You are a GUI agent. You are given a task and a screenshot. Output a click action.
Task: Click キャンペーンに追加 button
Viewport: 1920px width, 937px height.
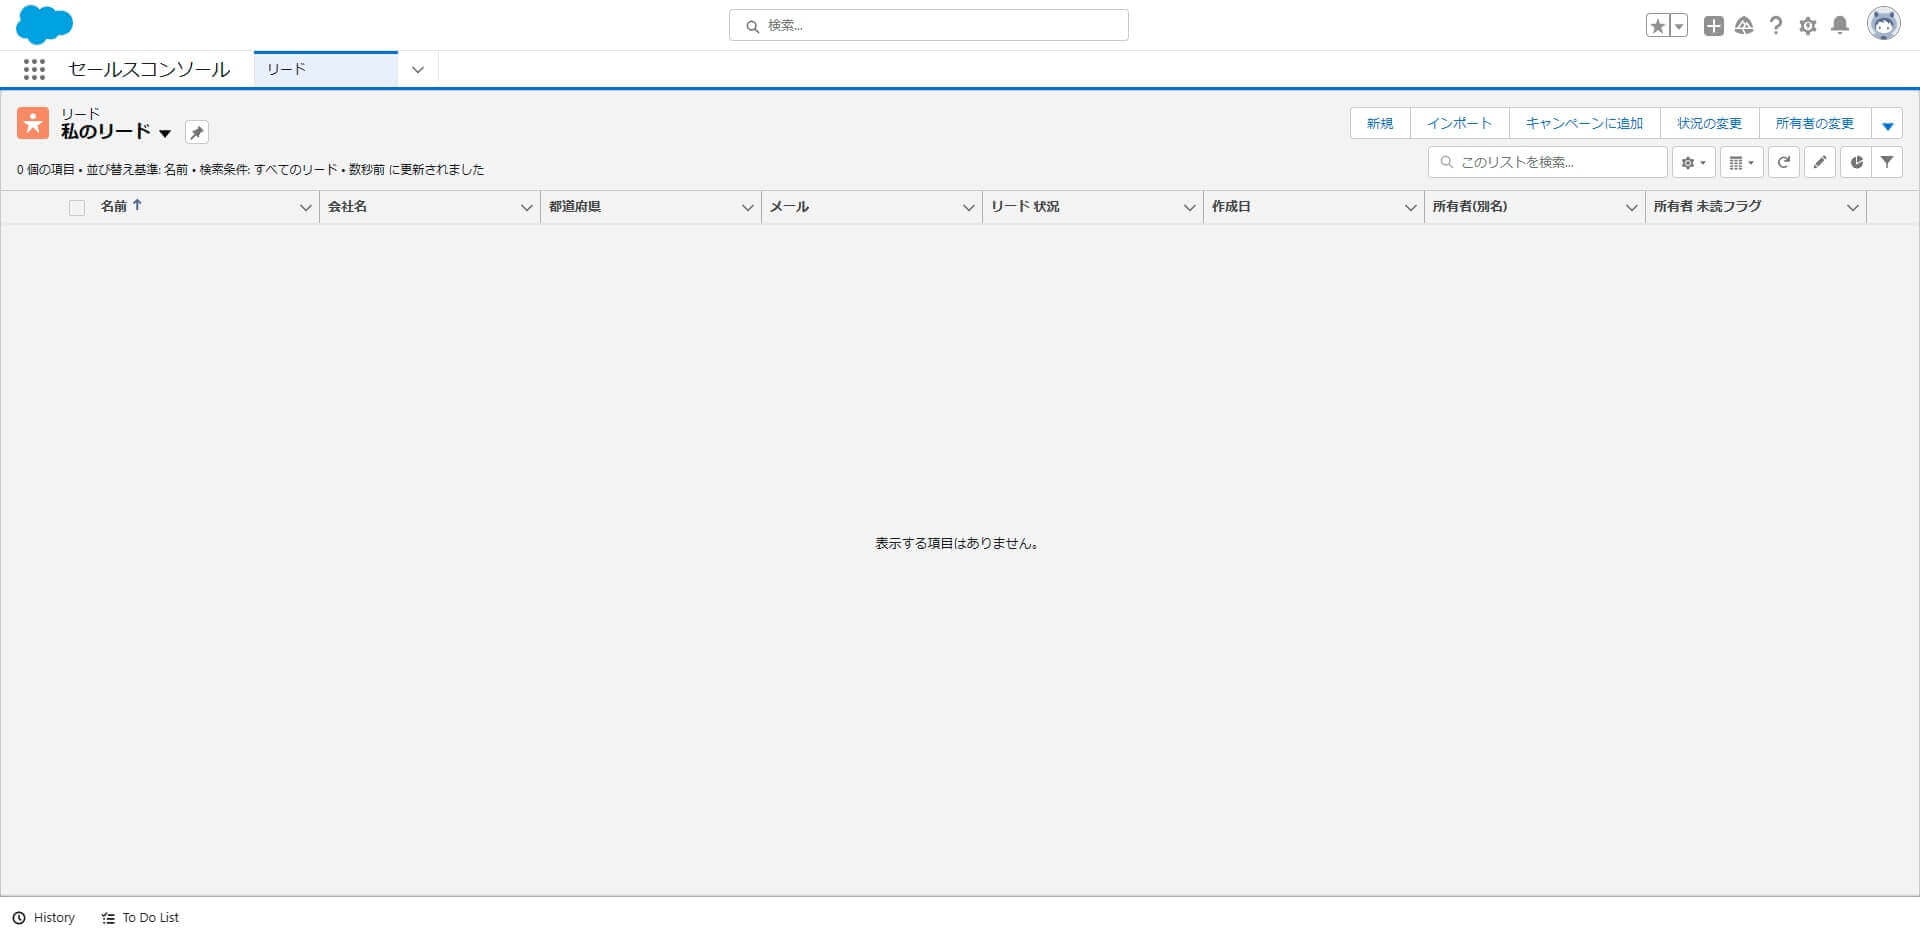pyautogui.click(x=1584, y=124)
